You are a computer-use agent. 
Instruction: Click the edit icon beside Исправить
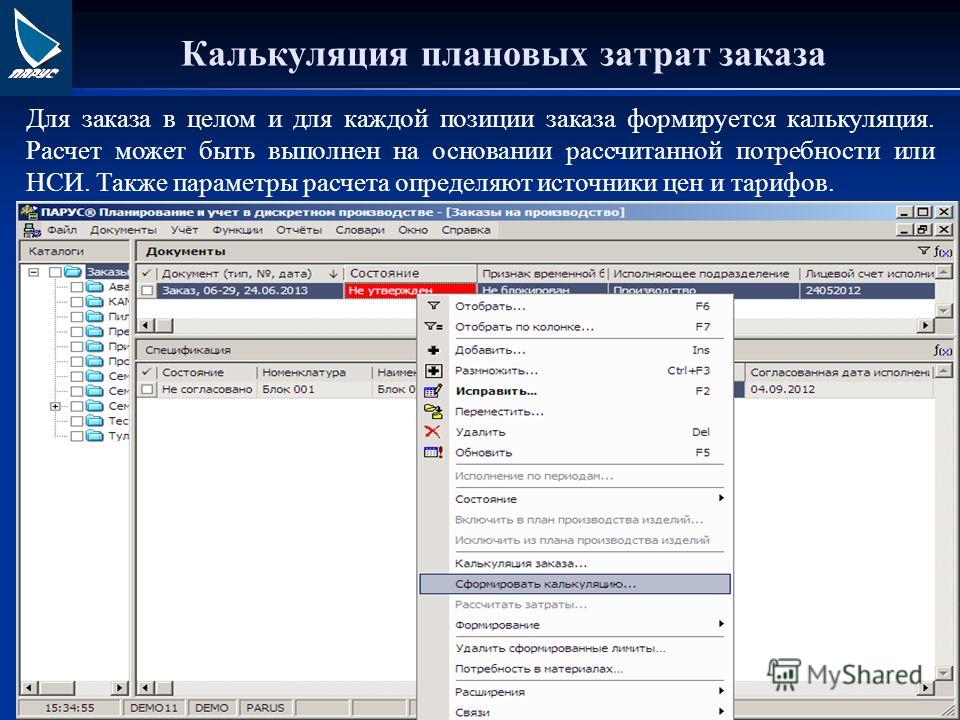click(x=433, y=391)
